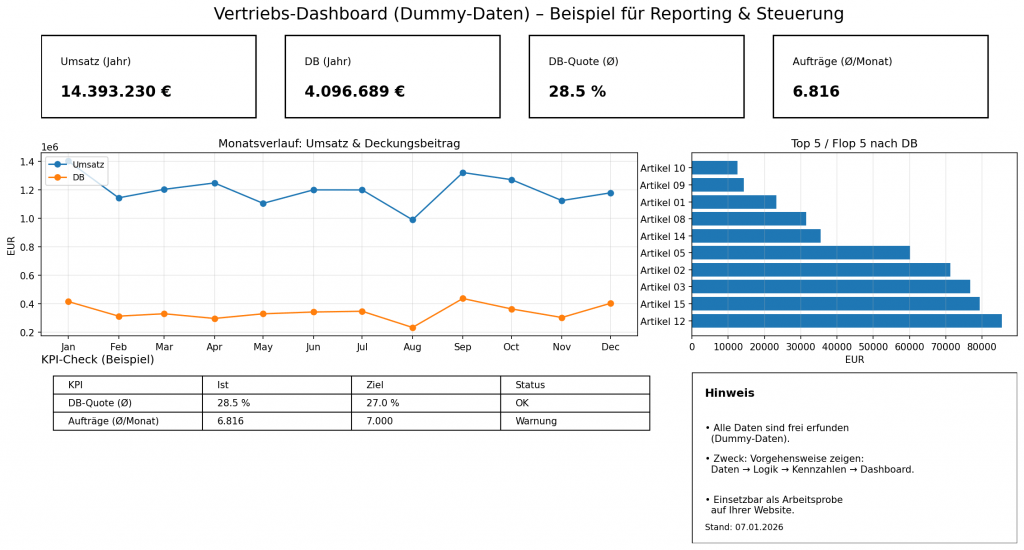Click the Umsatz data point for Aug
The width and height of the screenshot is (1024, 550).
pyautogui.click(x=412, y=220)
